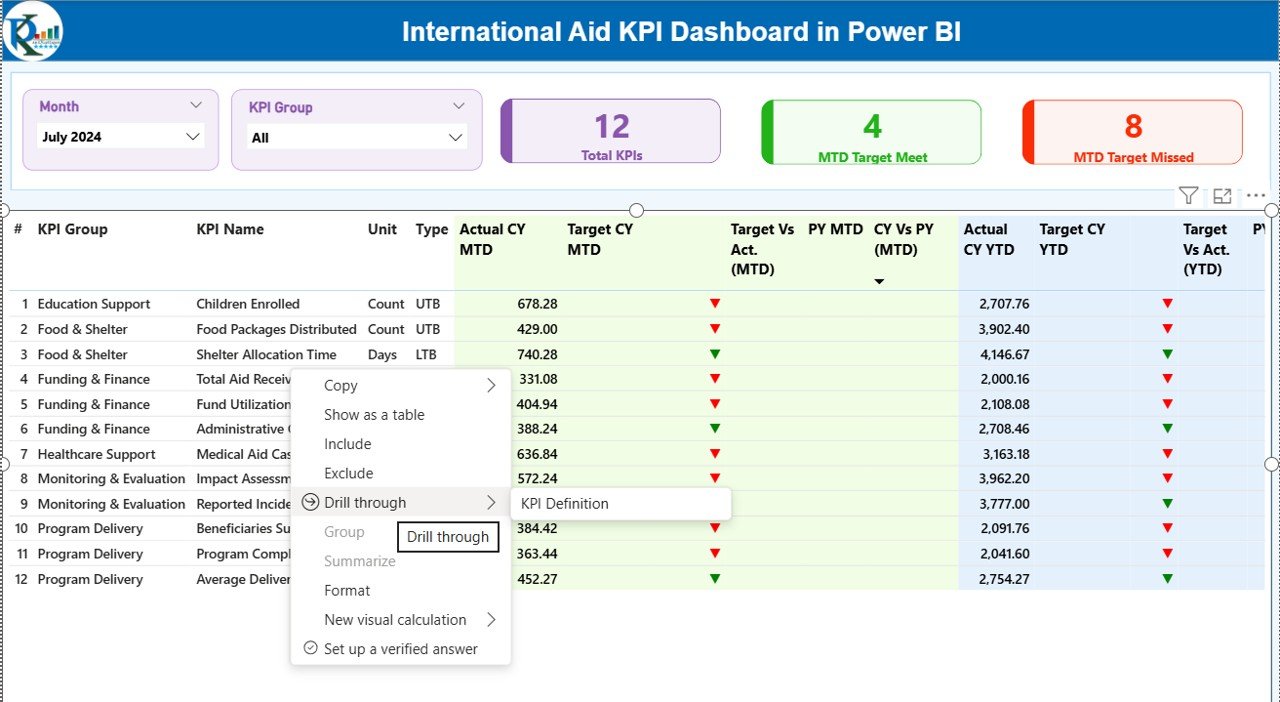
Task: Click the check icon beside Set up a verified answer
Action: coord(310,648)
